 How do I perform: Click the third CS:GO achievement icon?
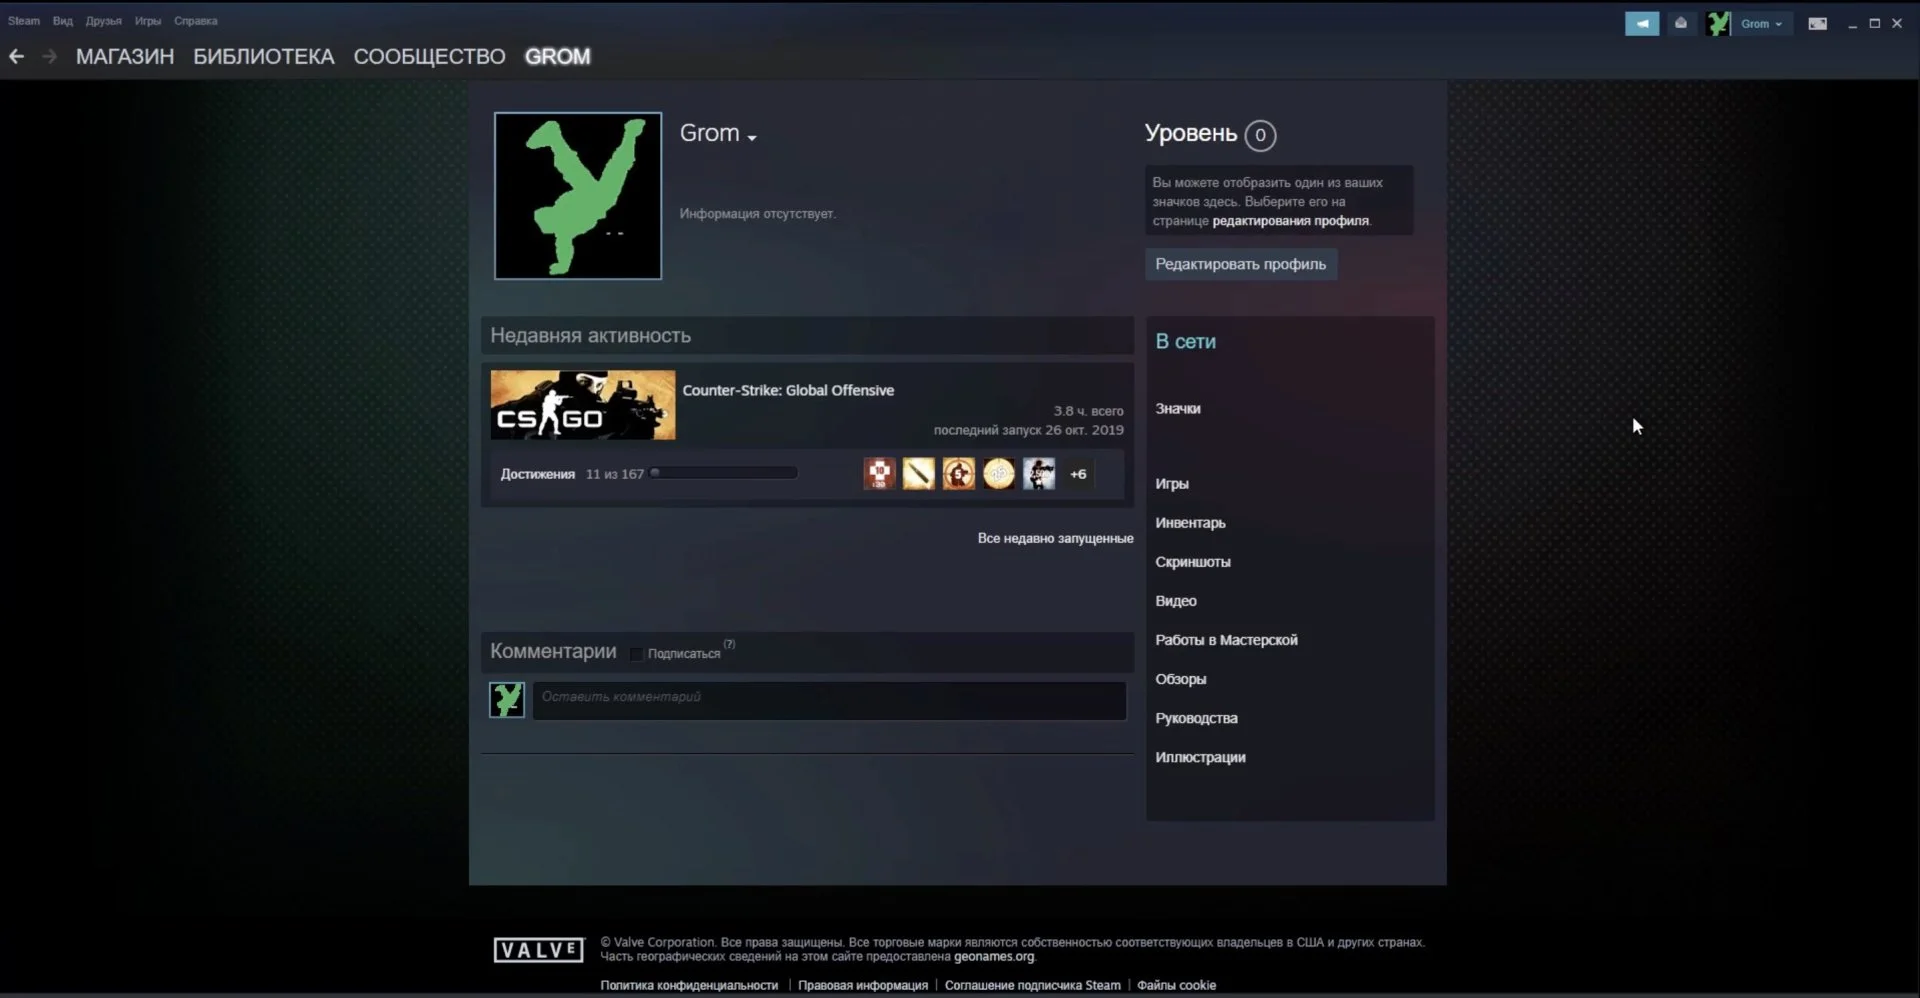[x=958, y=474]
